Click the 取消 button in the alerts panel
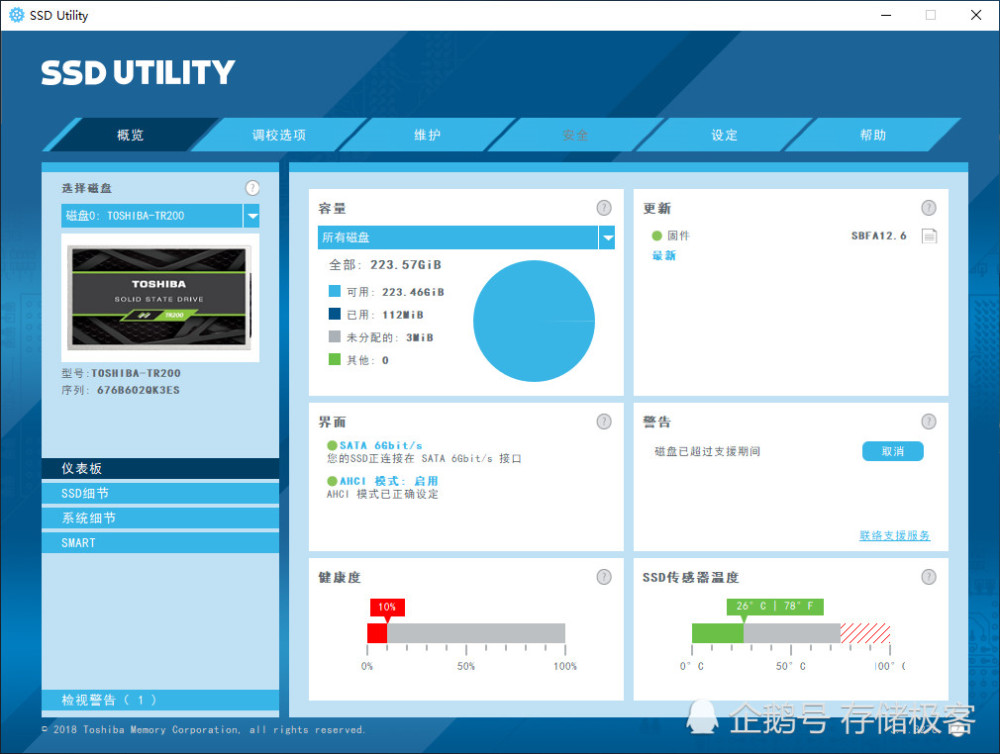The image size is (1000, 754). click(892, 451)
